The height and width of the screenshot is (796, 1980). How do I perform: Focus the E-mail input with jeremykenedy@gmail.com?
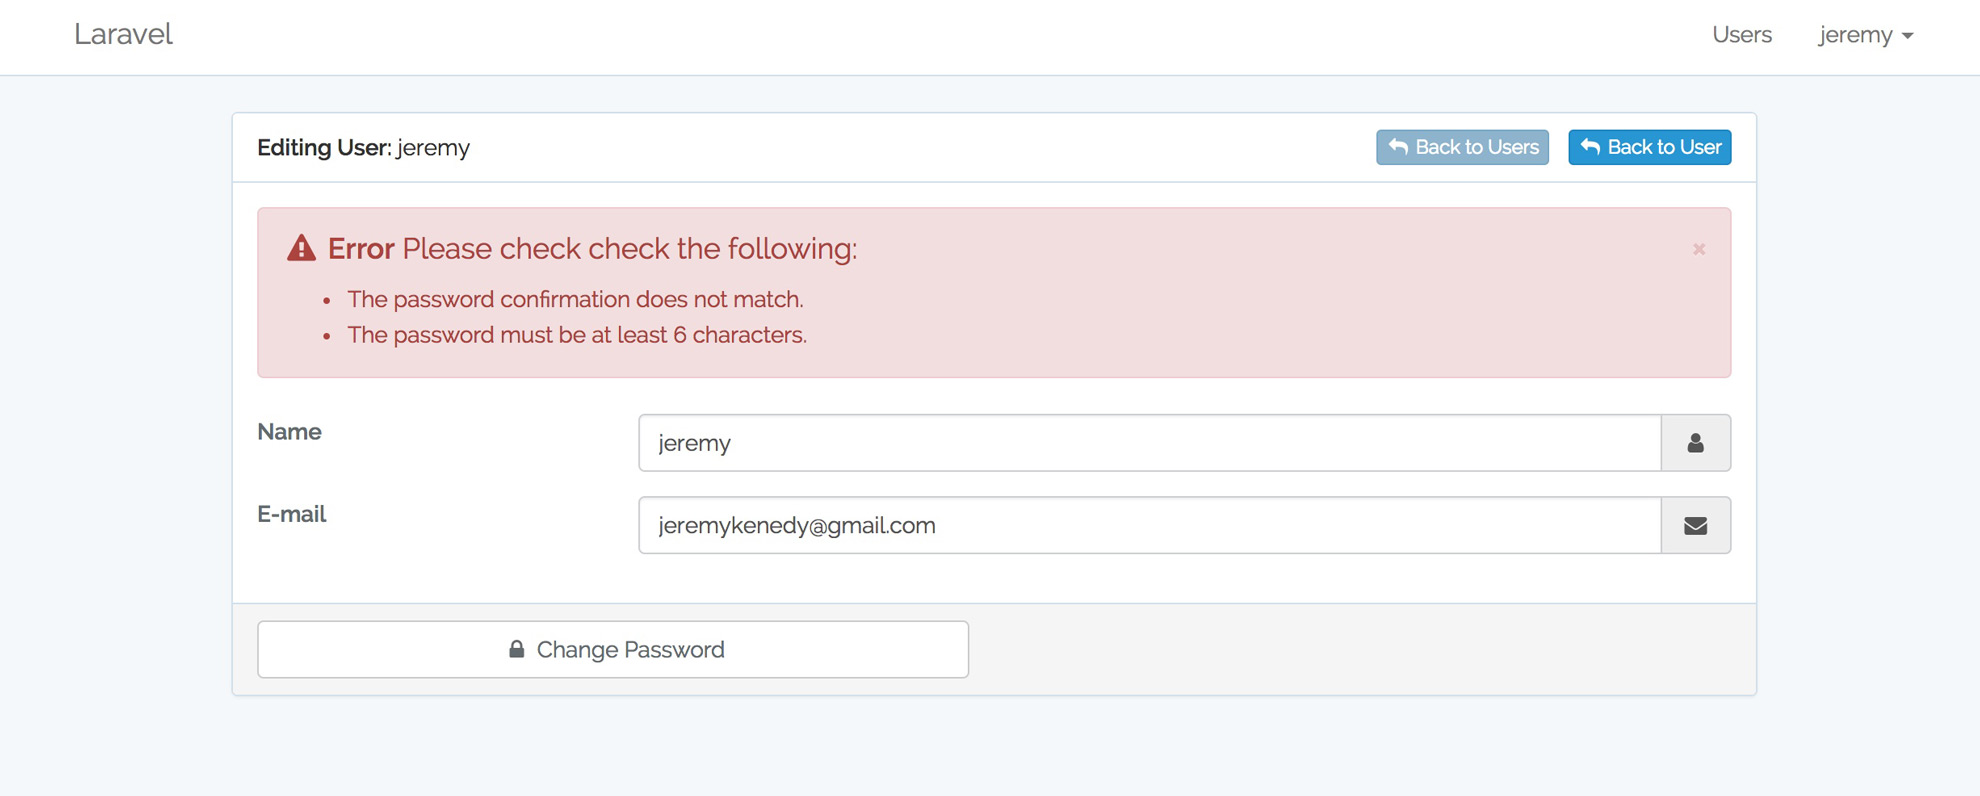pyautogui.click(x=1149, y=526)
